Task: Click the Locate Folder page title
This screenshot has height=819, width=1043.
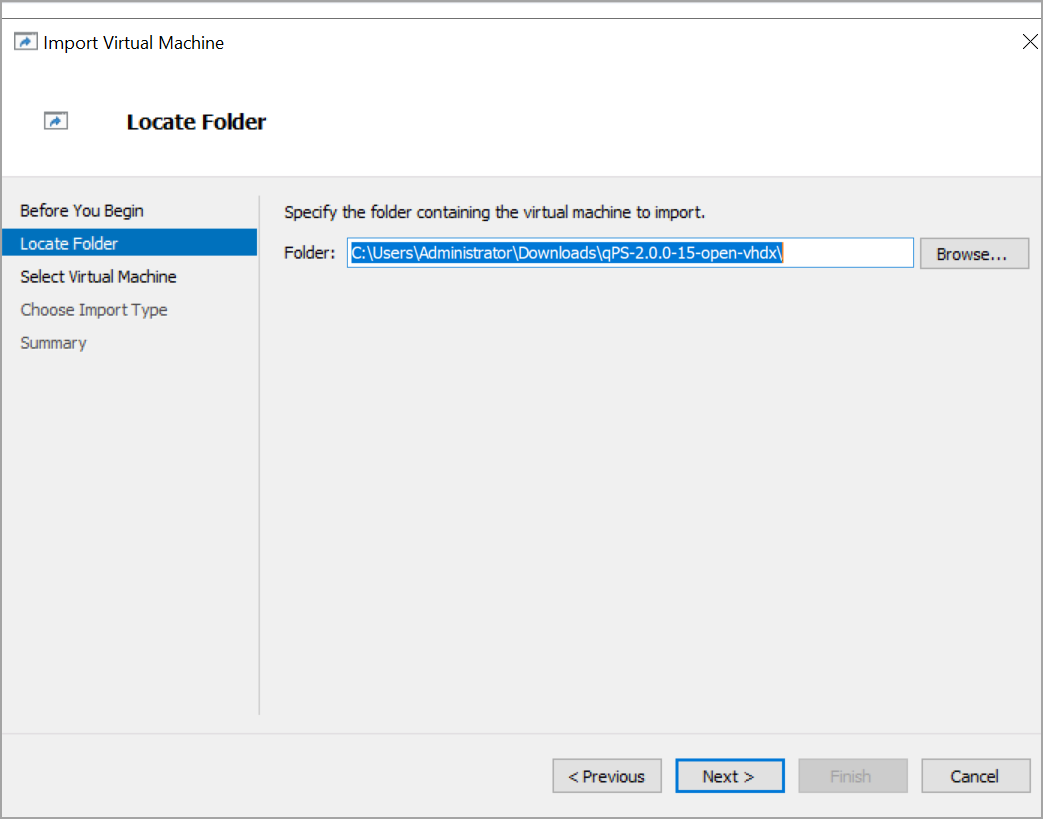Action: pyautogui.click(x=196, y=121)
